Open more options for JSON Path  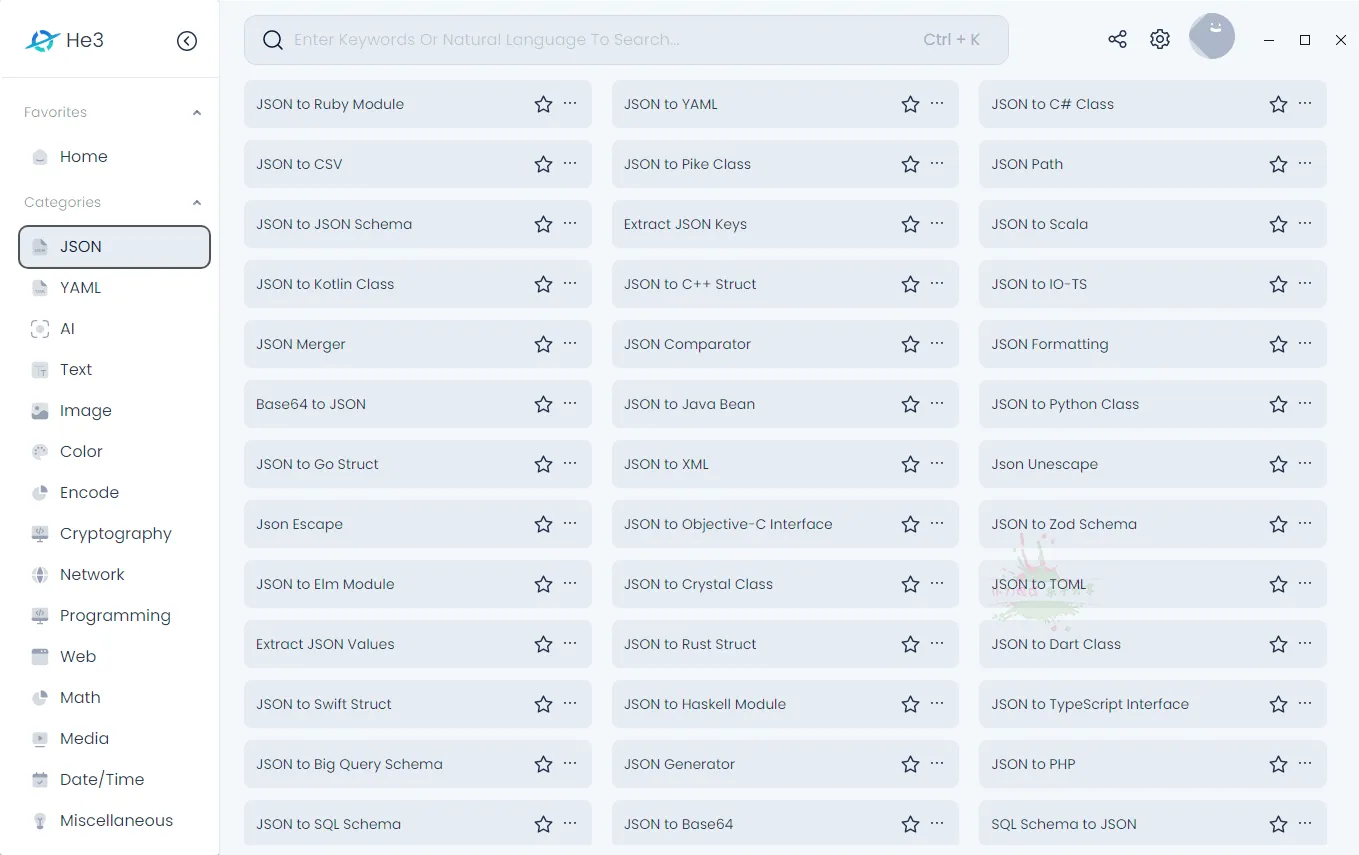coord(1305,163)
